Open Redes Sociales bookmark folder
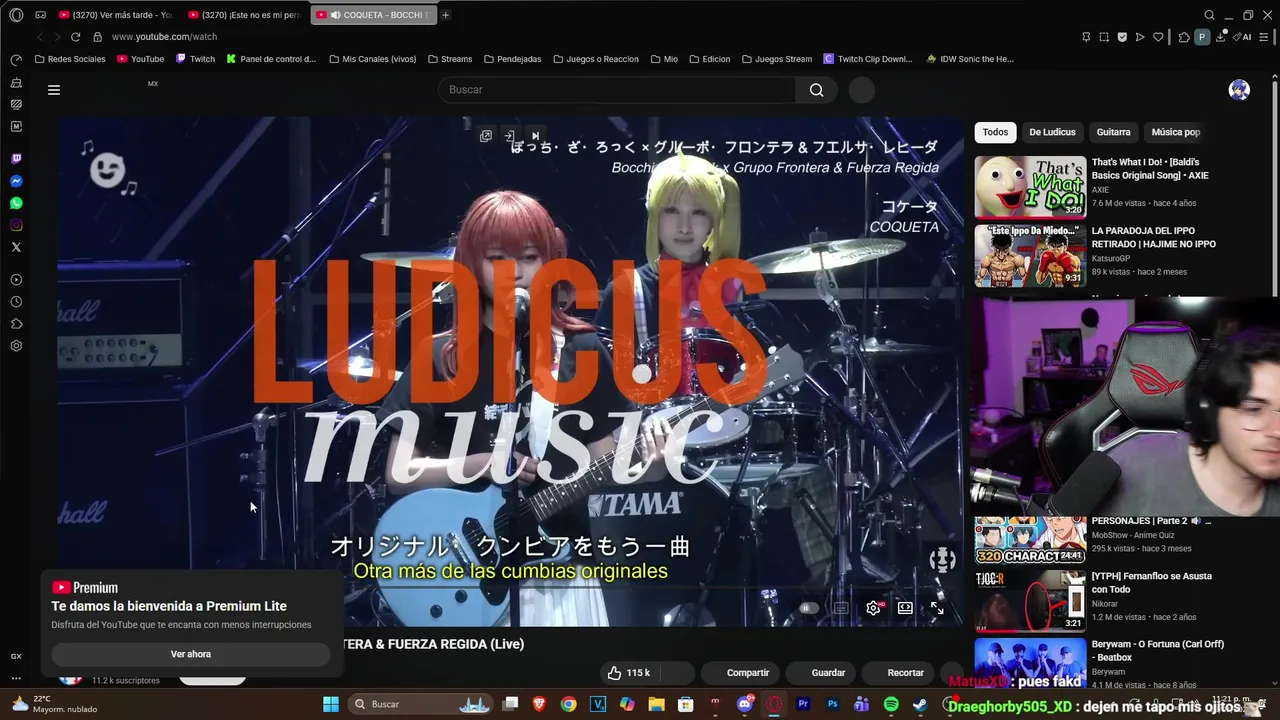 (70, 59)
